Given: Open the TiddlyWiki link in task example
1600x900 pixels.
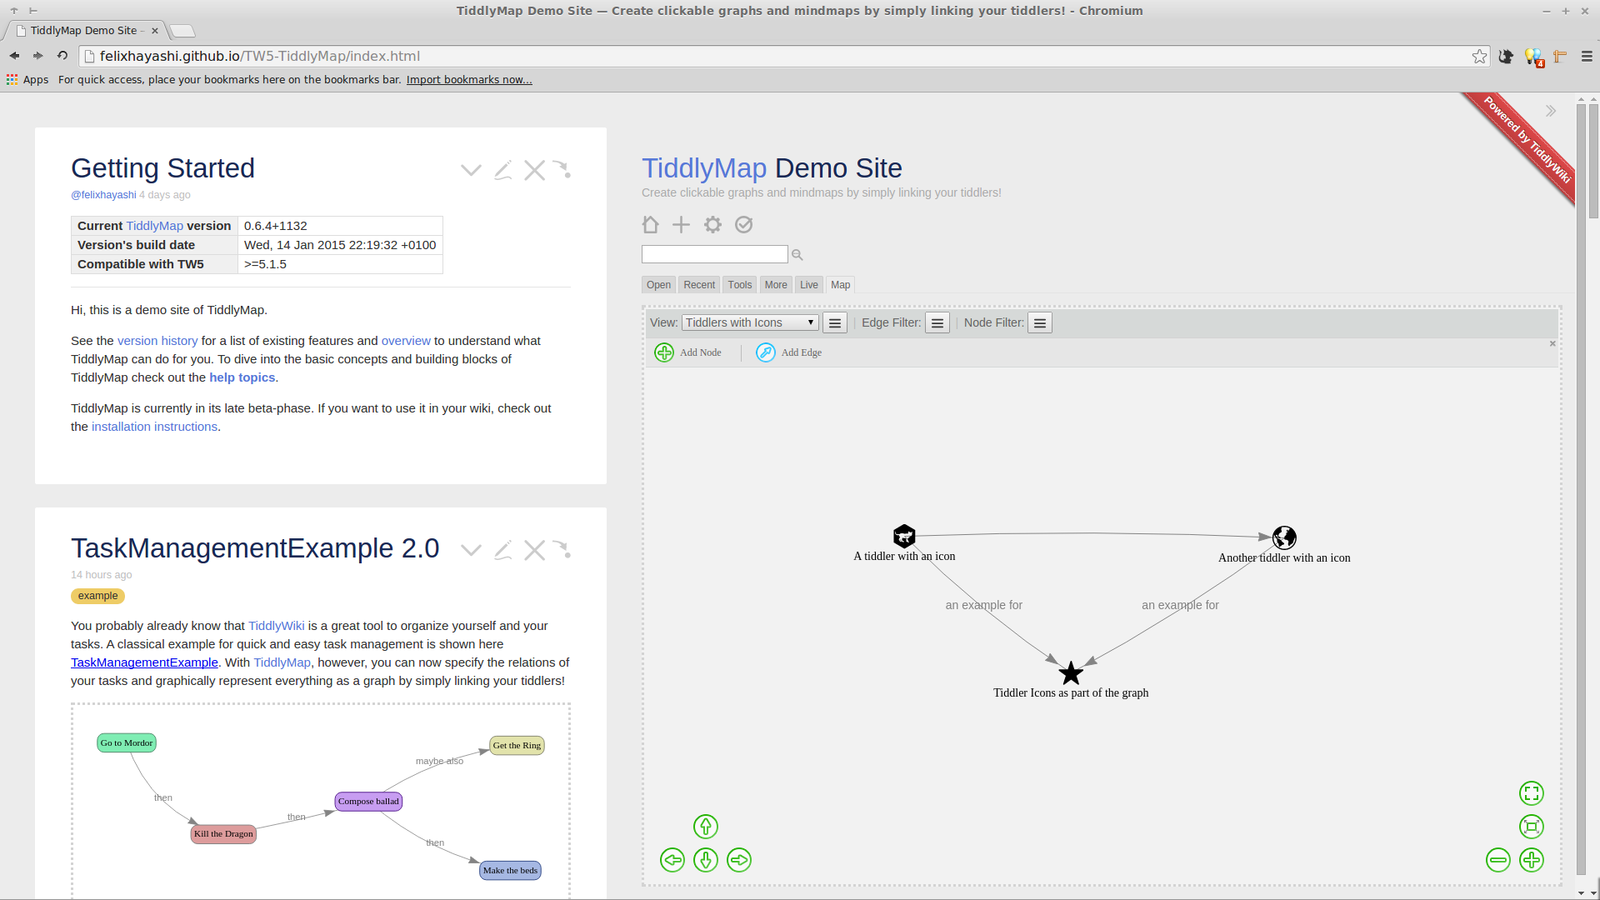Looking at the screenshot, I should point(276,626).
